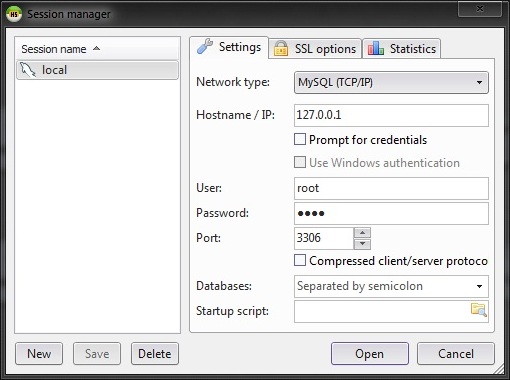Viewport: 510px width, 380px height.
Task: Decrease the port number with down arrow
Action: point(362,244)
